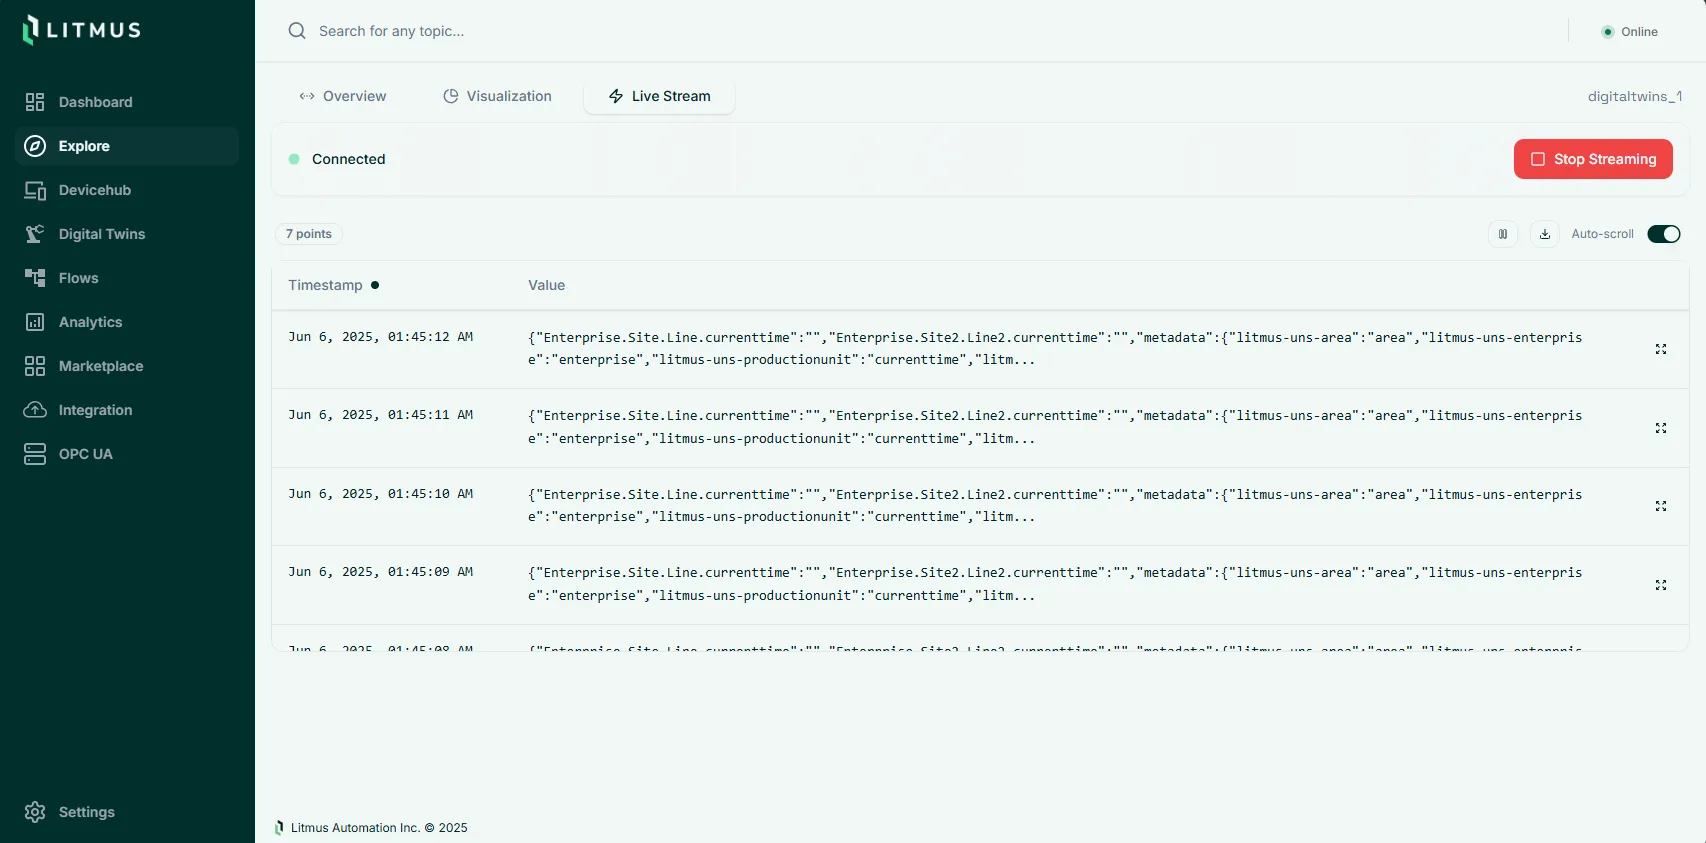The height and width of the screenshot is (843, 1706).
Task: Click the digitaltwins_1 topic label
Action: pos(1635,96)
